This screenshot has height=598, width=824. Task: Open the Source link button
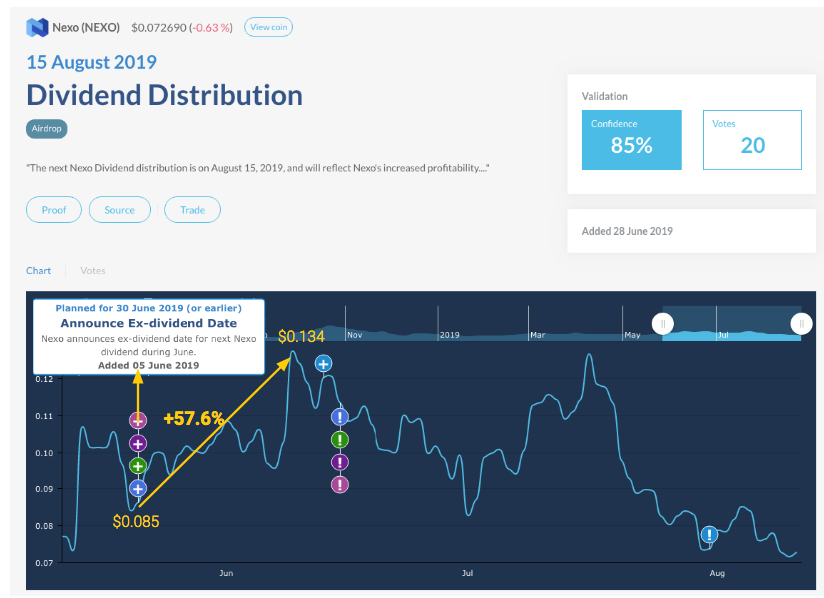point(120,210)
